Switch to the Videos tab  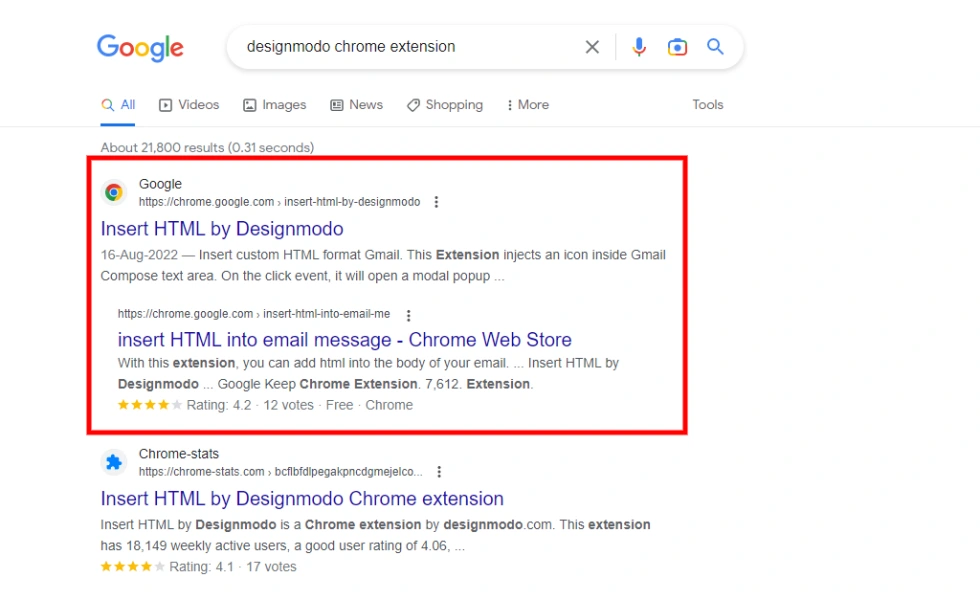pyautogui.click(x=189, y=105)
